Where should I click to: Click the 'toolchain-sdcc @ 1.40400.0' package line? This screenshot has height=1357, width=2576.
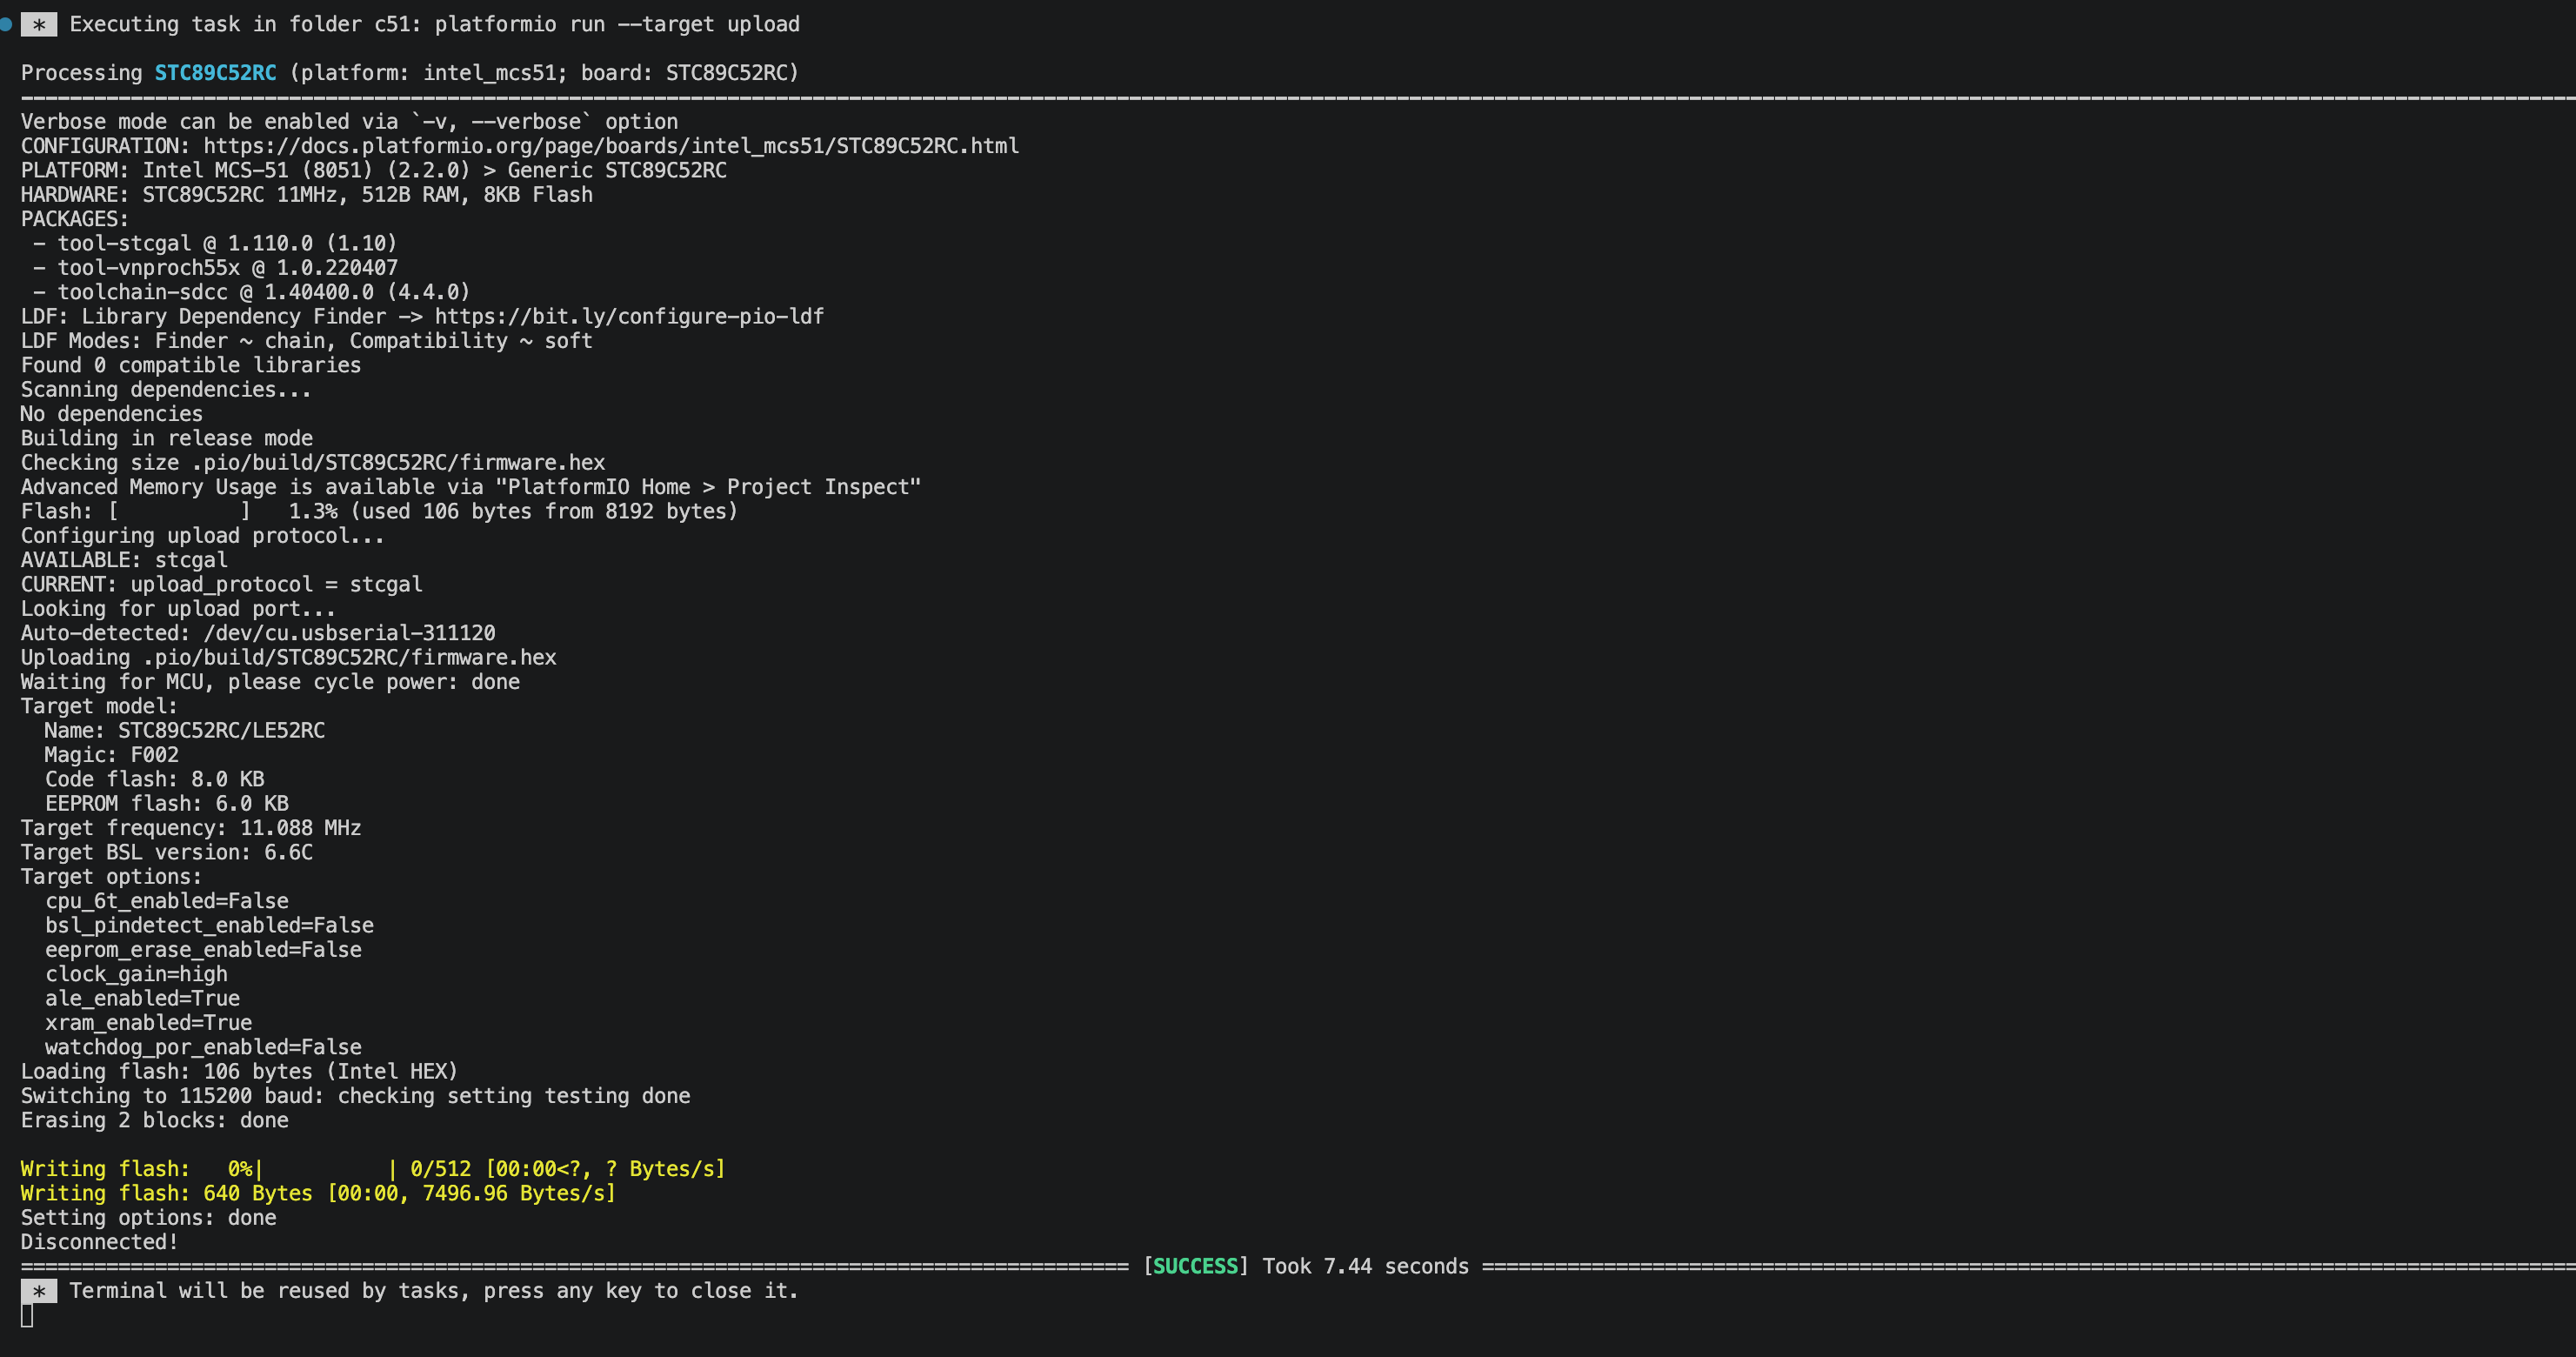251,292
